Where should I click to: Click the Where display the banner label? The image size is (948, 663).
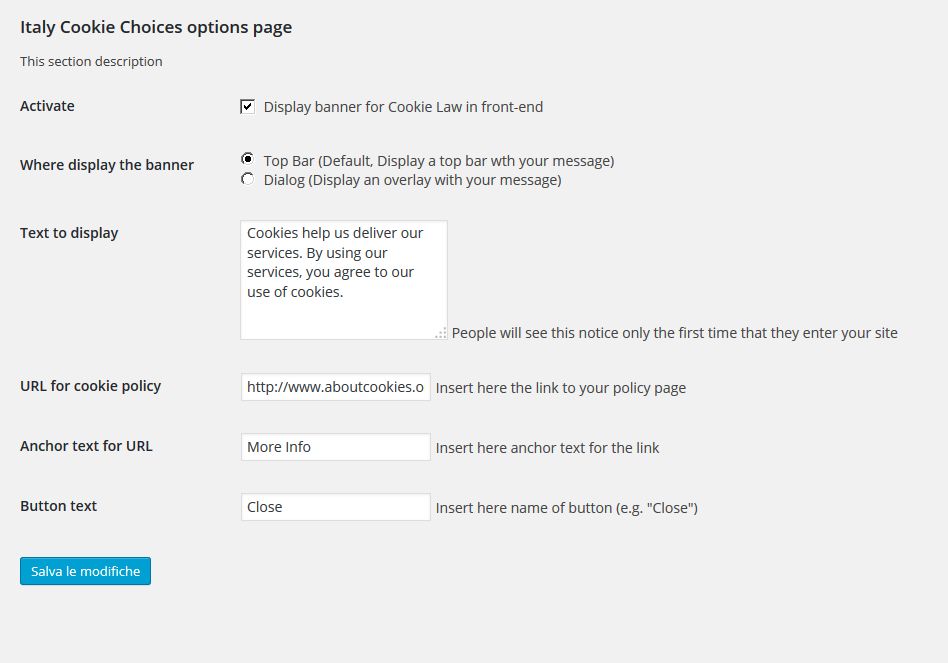tap(107, 165)
